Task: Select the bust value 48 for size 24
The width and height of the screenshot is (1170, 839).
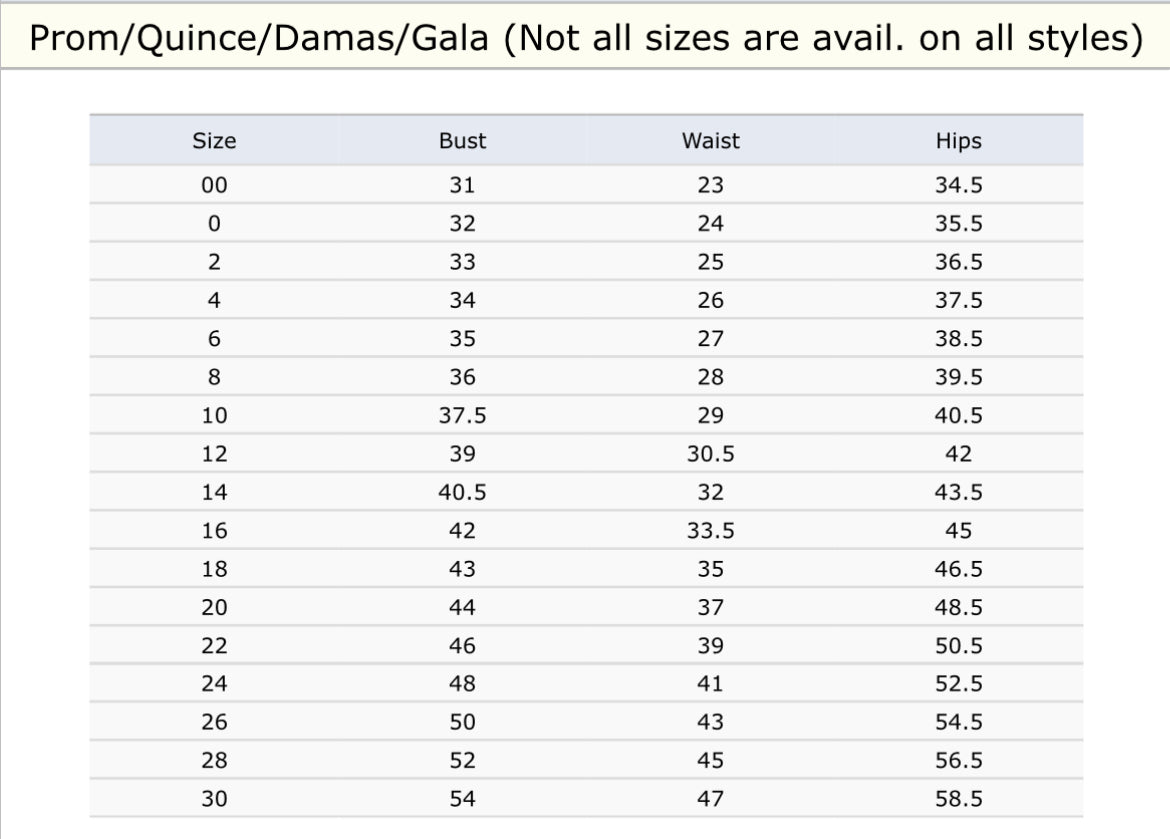Action: (462, 684)
